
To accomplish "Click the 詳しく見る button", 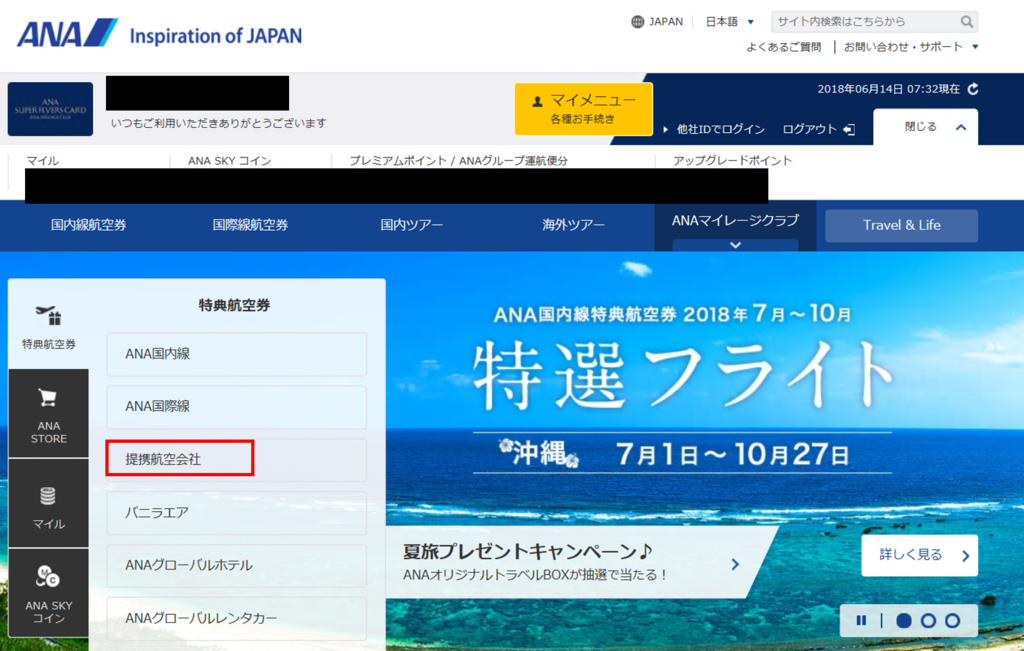I will click(x=920, y=555).
